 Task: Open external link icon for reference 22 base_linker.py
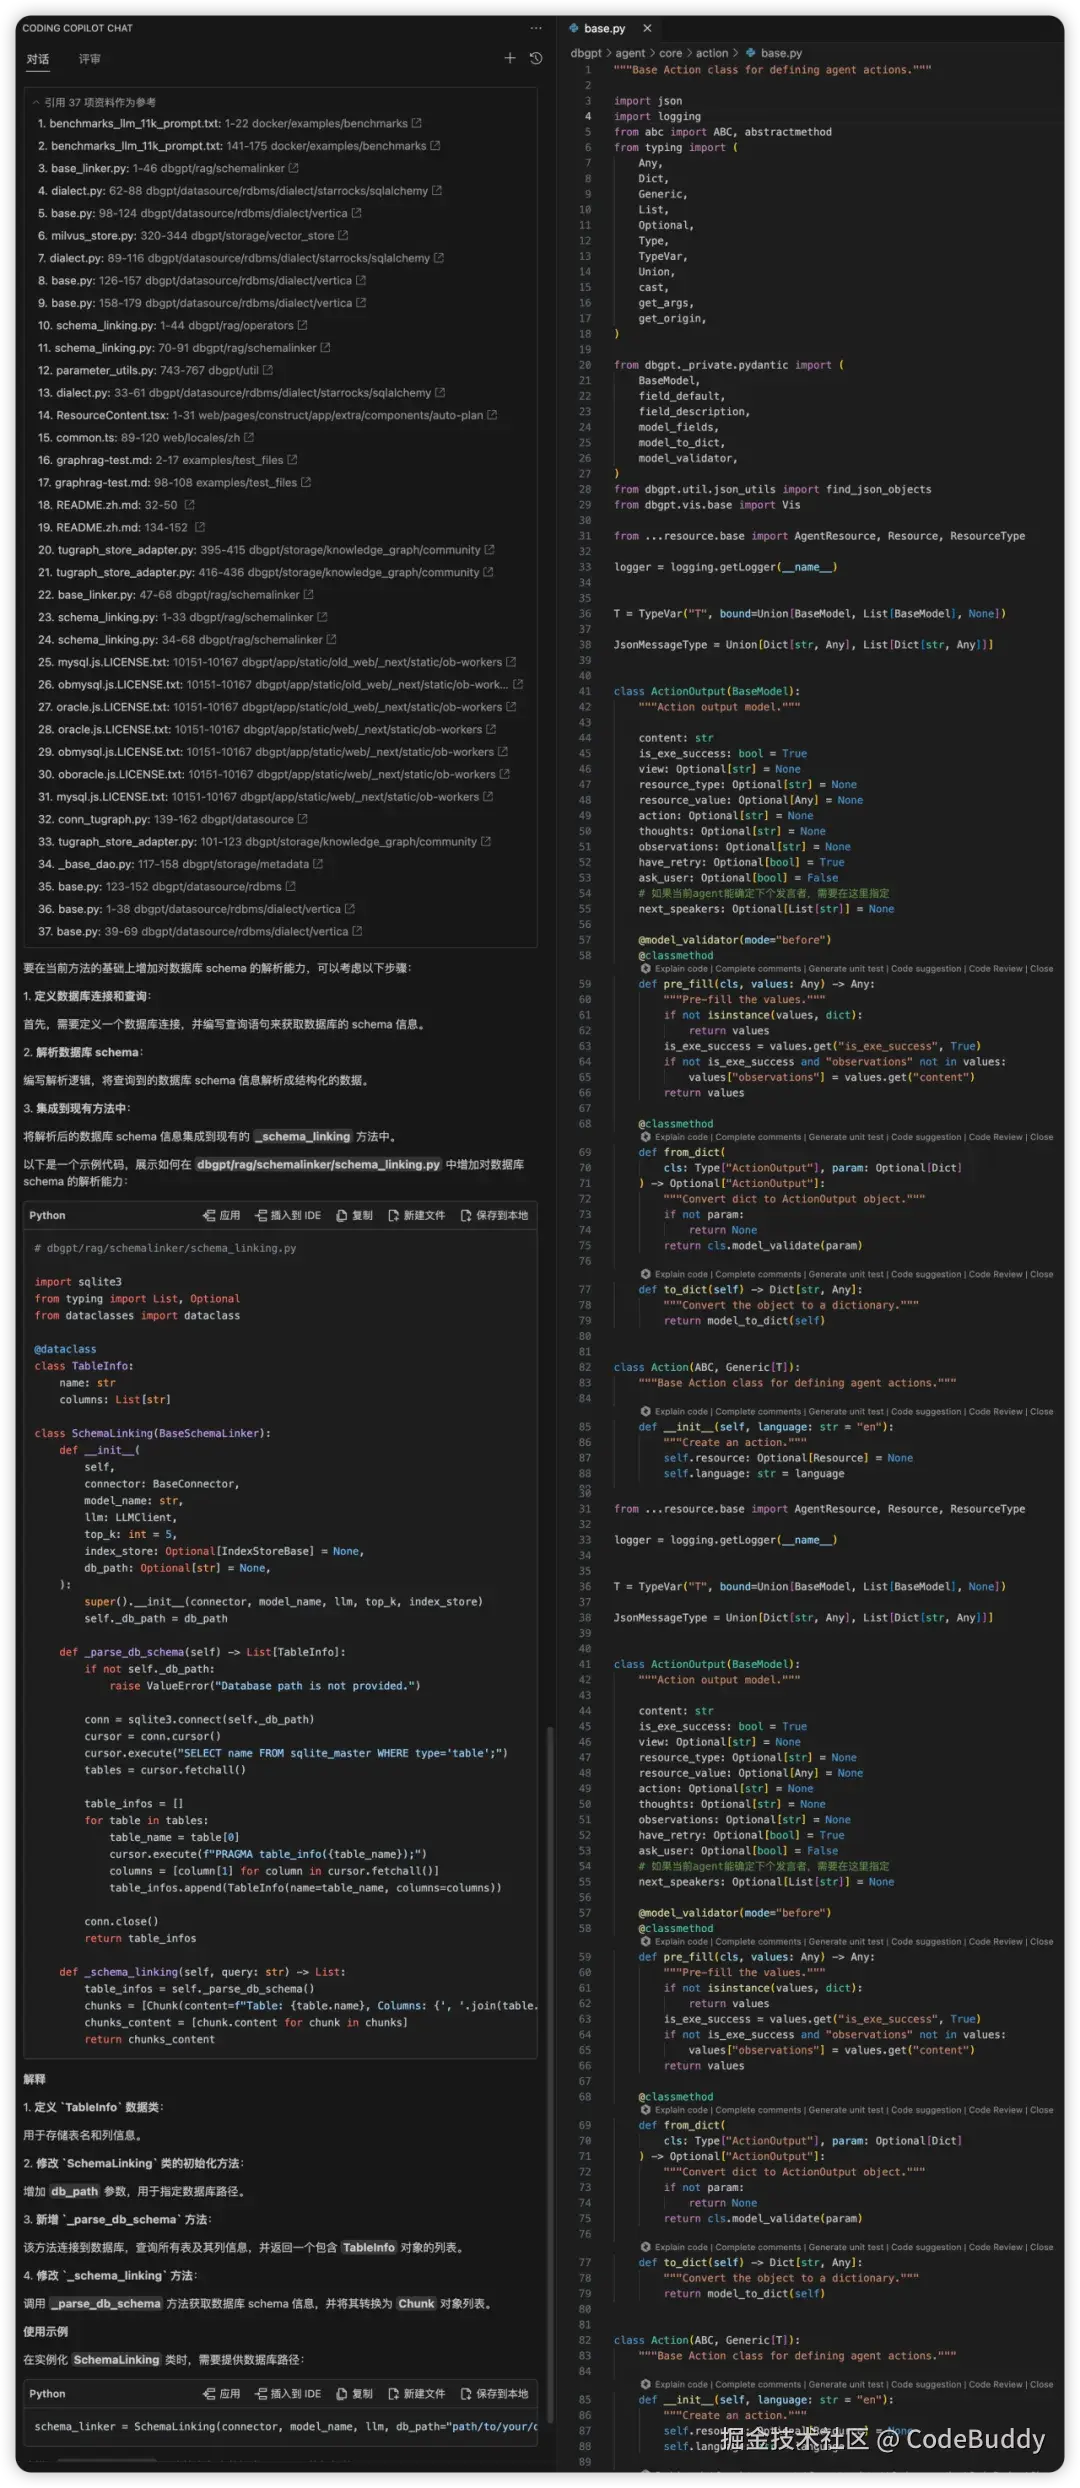pyautogui.click(x=309, y=595)
